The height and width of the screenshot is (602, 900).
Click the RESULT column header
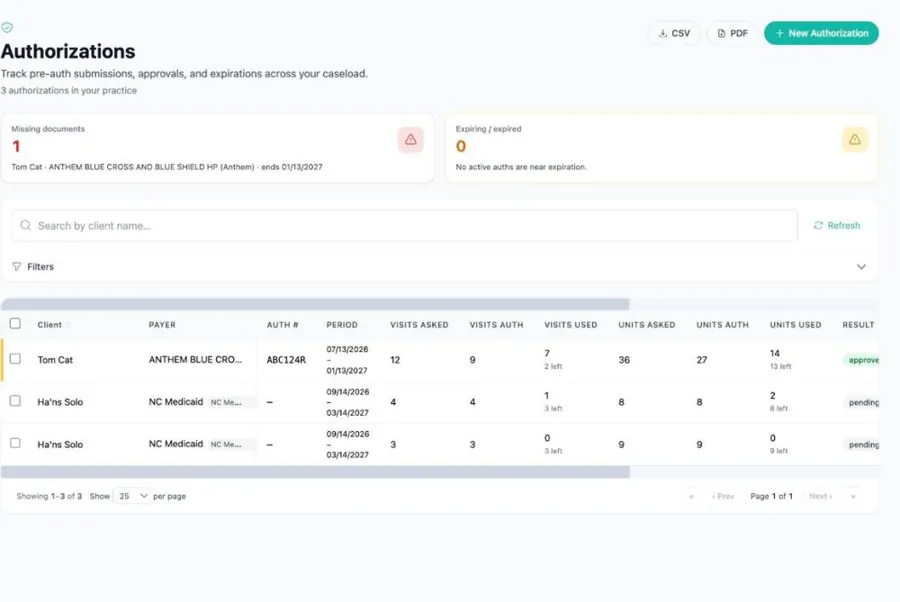pyautogui.click(x=859, y=325)
